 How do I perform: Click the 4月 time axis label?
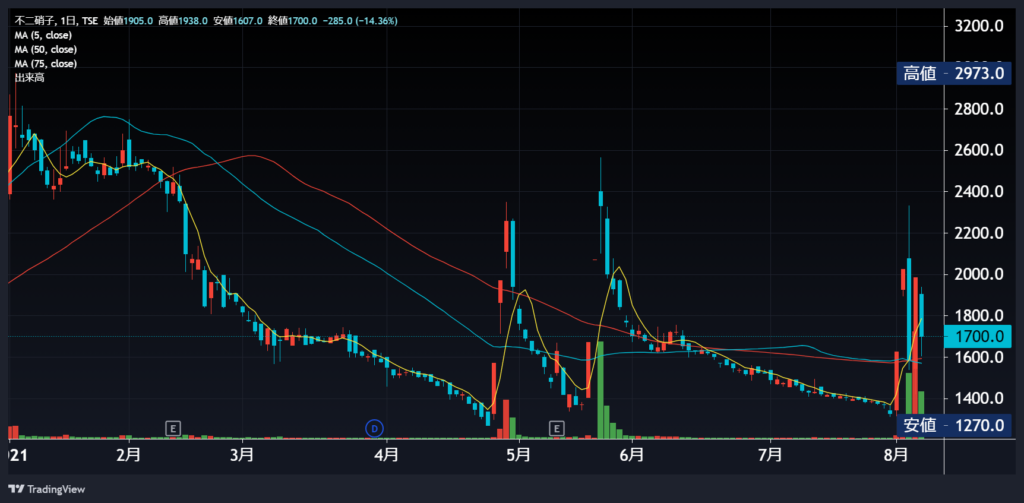click(387, 453)
